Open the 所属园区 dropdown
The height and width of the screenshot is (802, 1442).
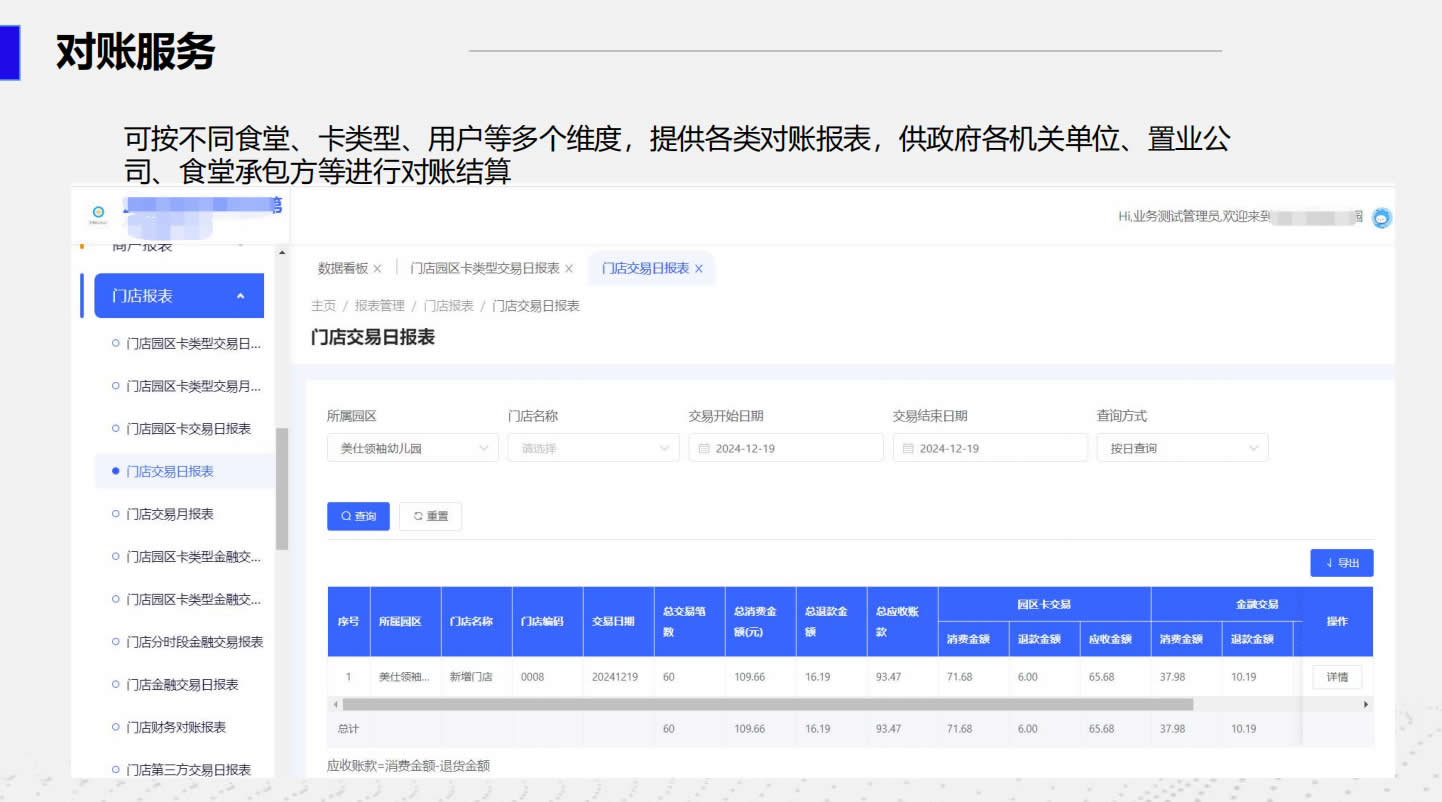click(x=412, y=449)
